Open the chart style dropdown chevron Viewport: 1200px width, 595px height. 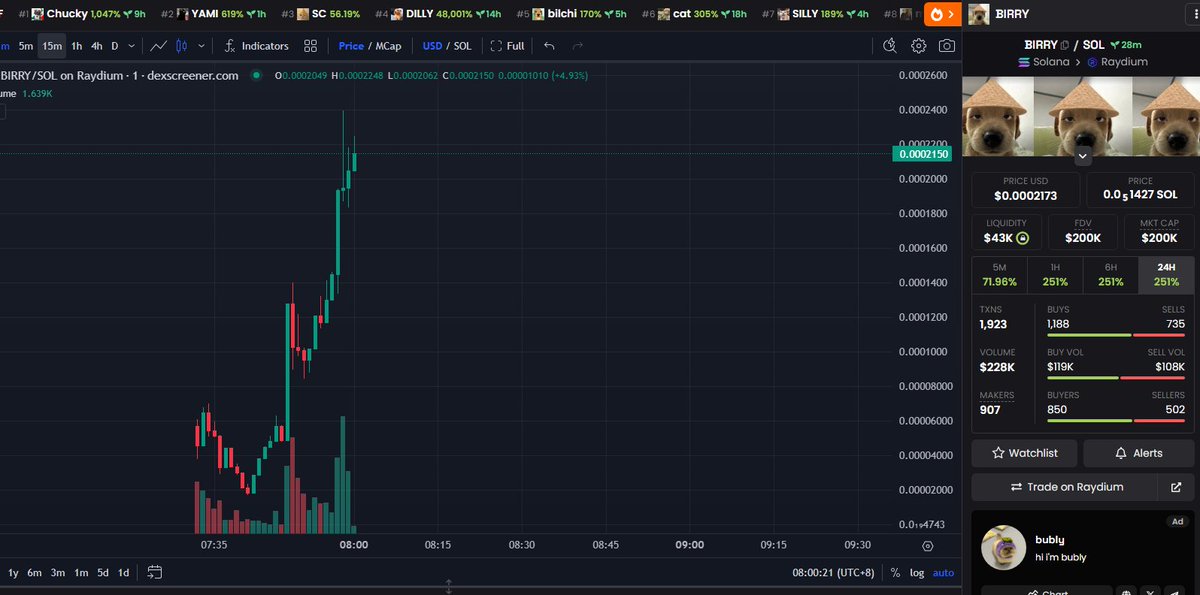[x=201, y=46]
